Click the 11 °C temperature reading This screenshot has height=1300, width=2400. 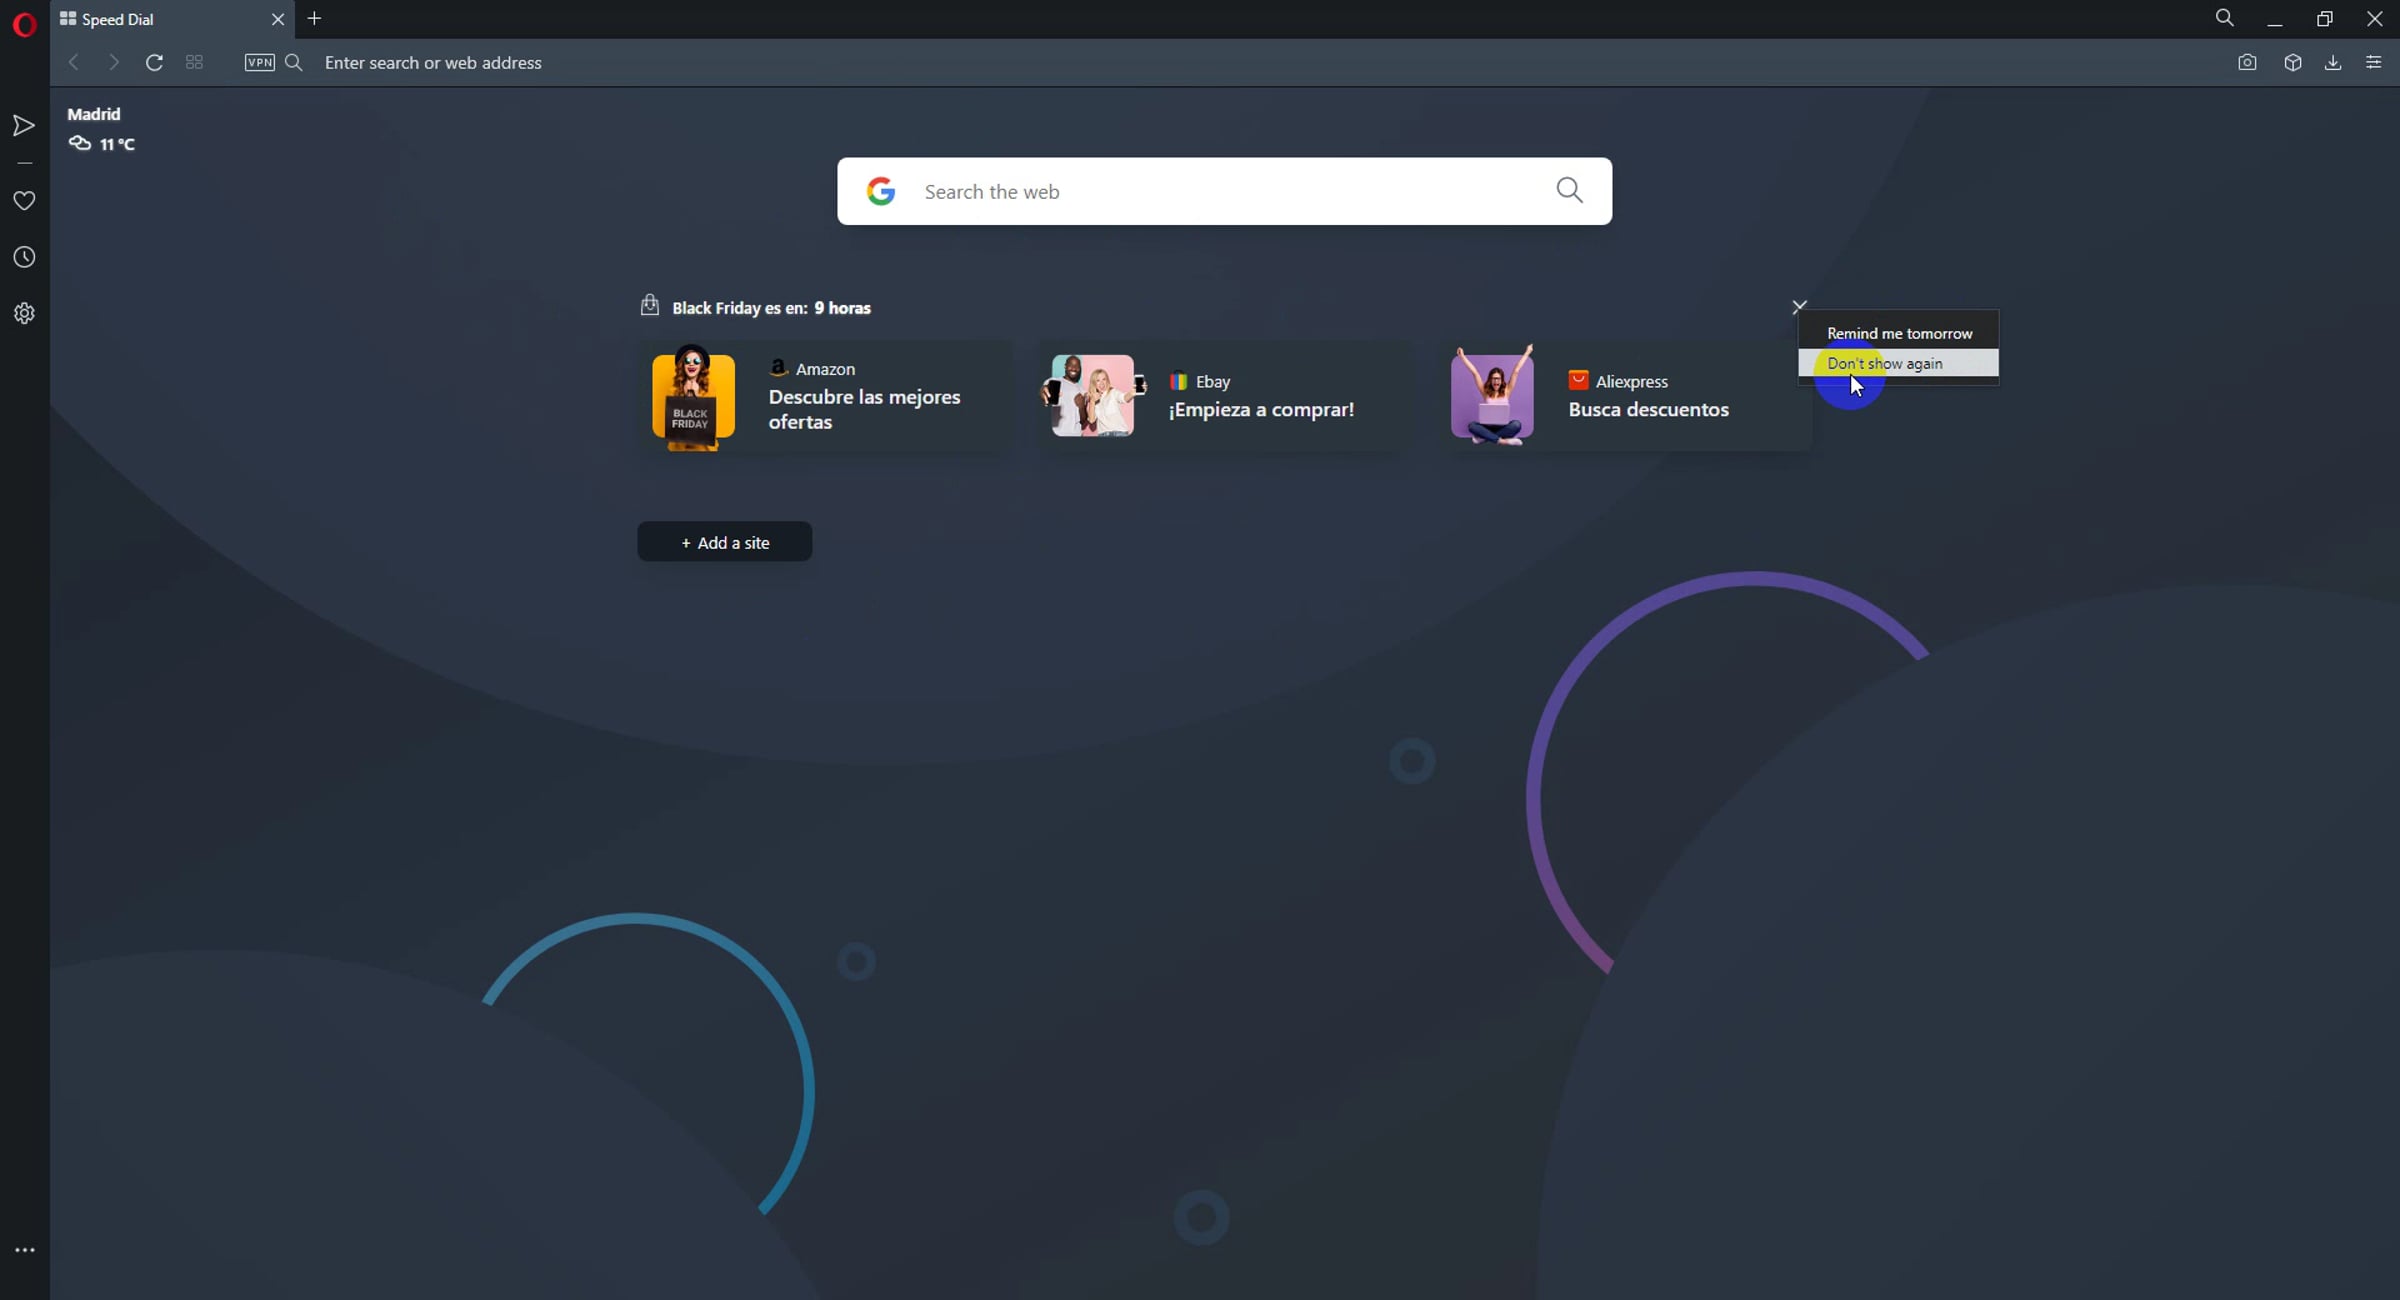[117, 144]
